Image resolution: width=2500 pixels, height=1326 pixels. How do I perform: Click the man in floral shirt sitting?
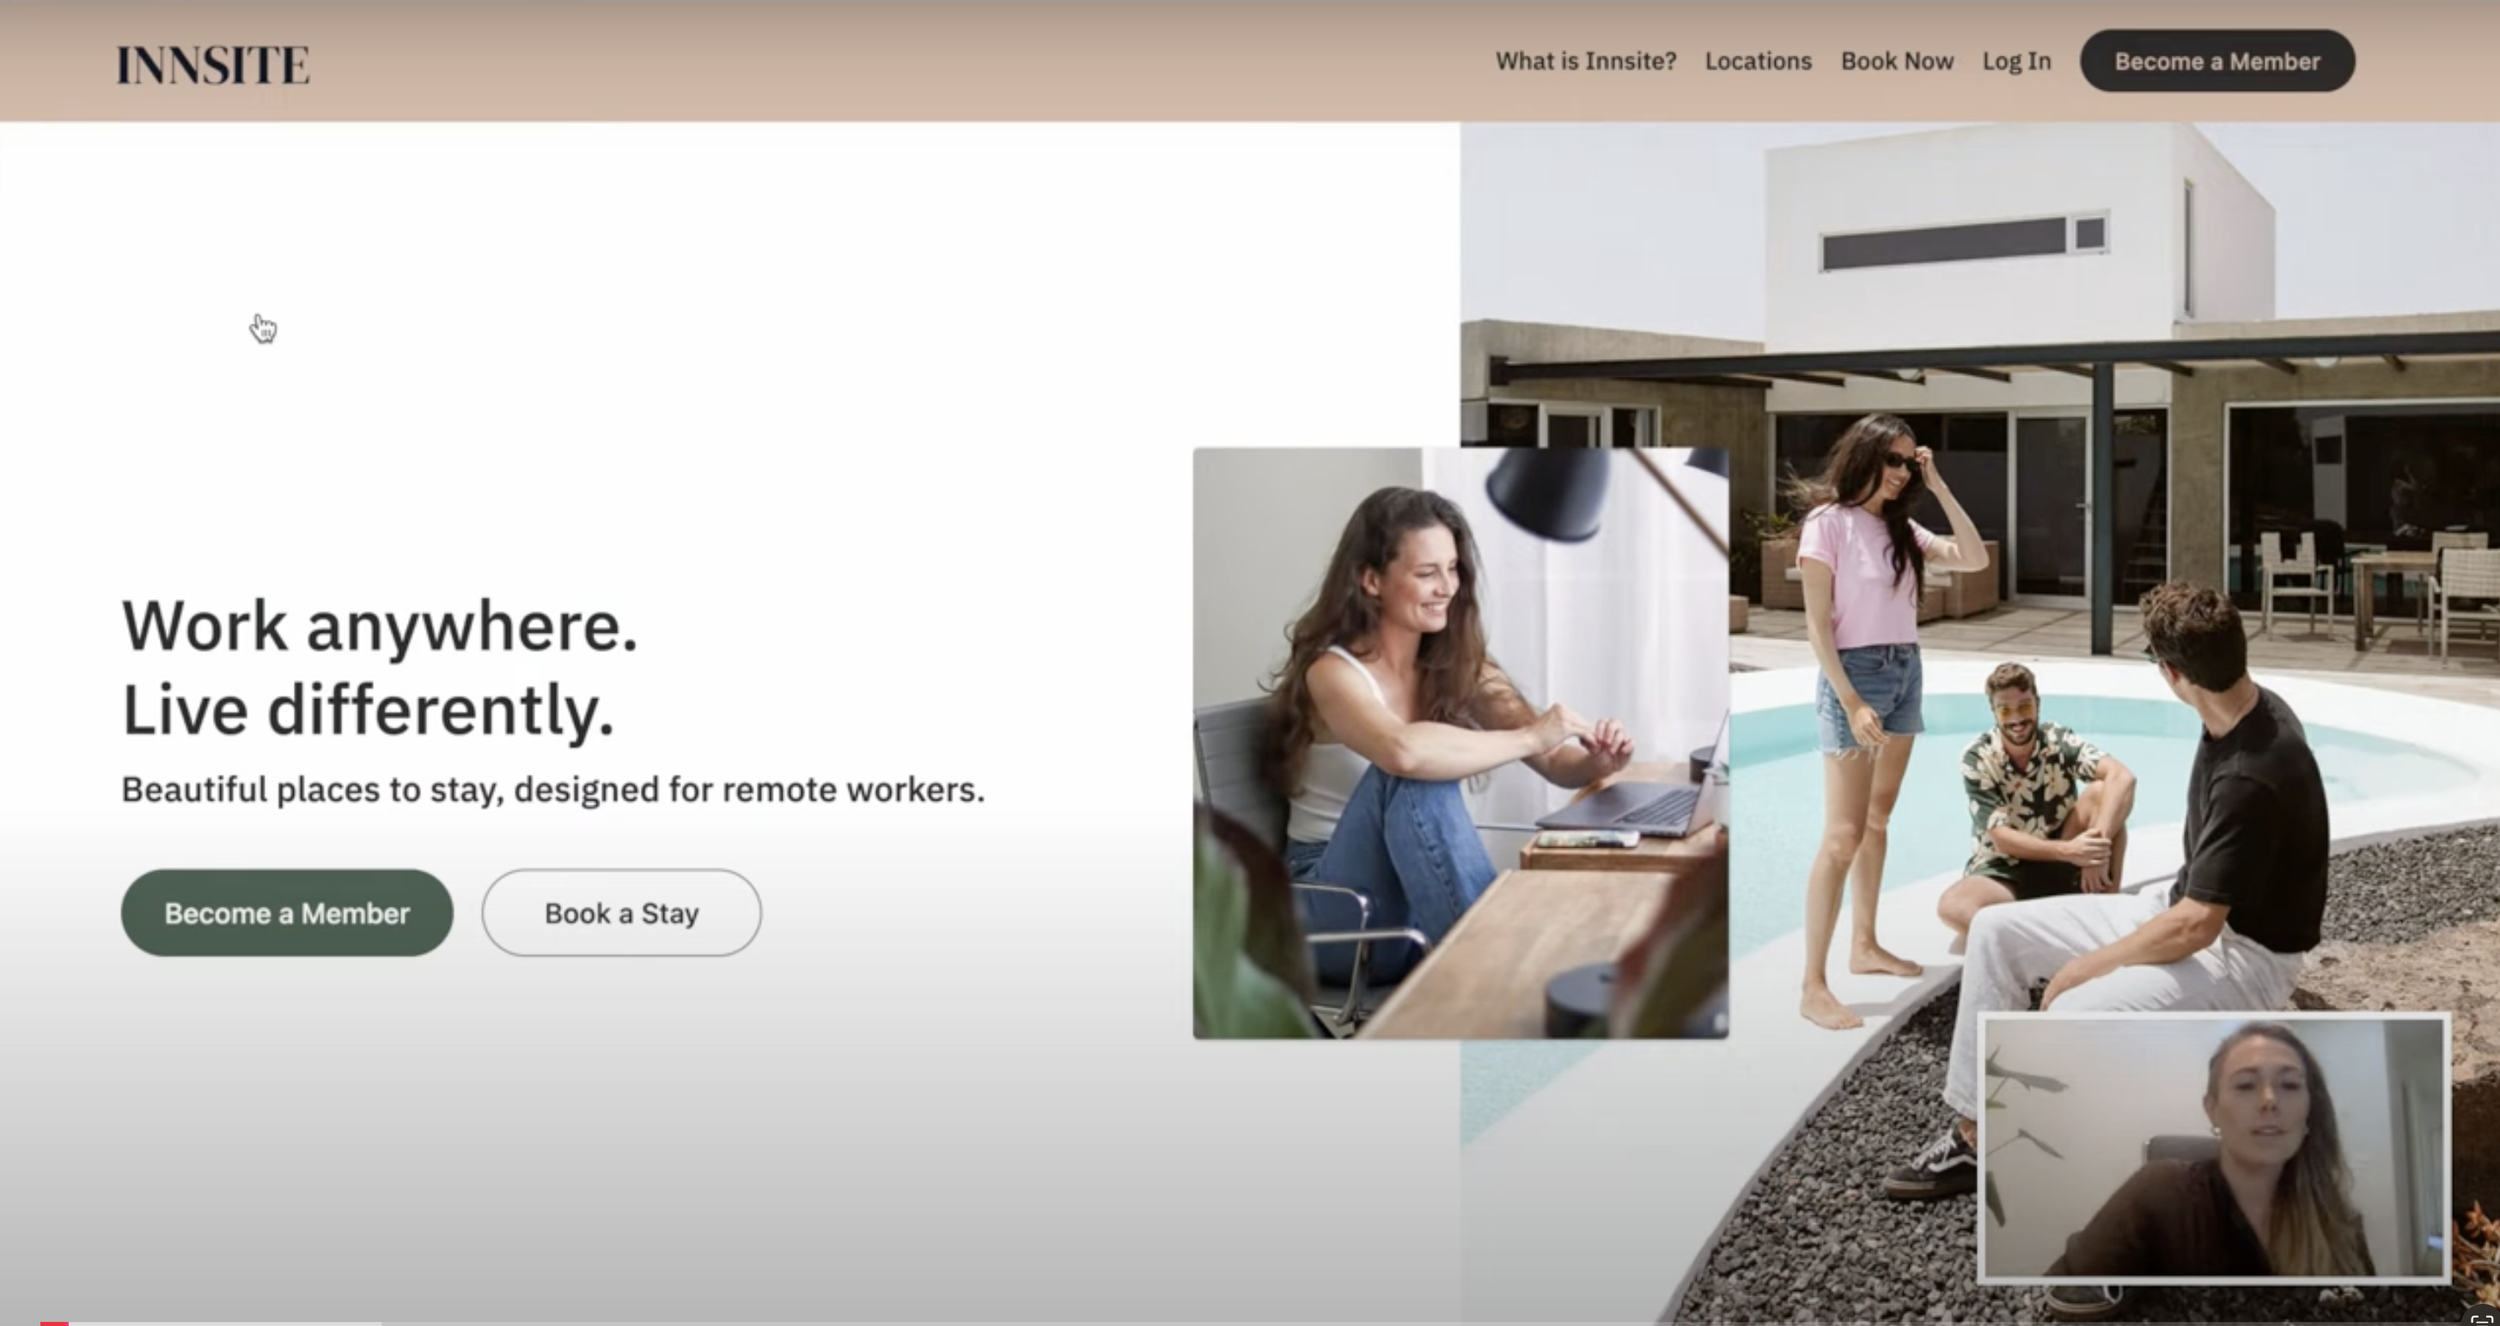(x=2030, y=790)
